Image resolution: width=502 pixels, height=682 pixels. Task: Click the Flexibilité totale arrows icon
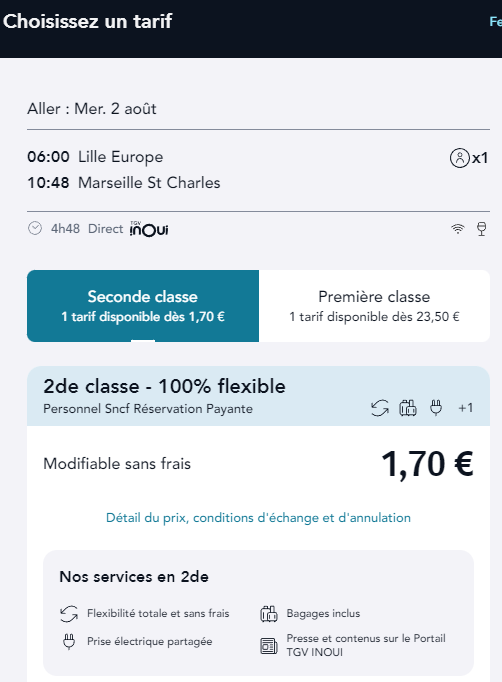tap(69, 614)
